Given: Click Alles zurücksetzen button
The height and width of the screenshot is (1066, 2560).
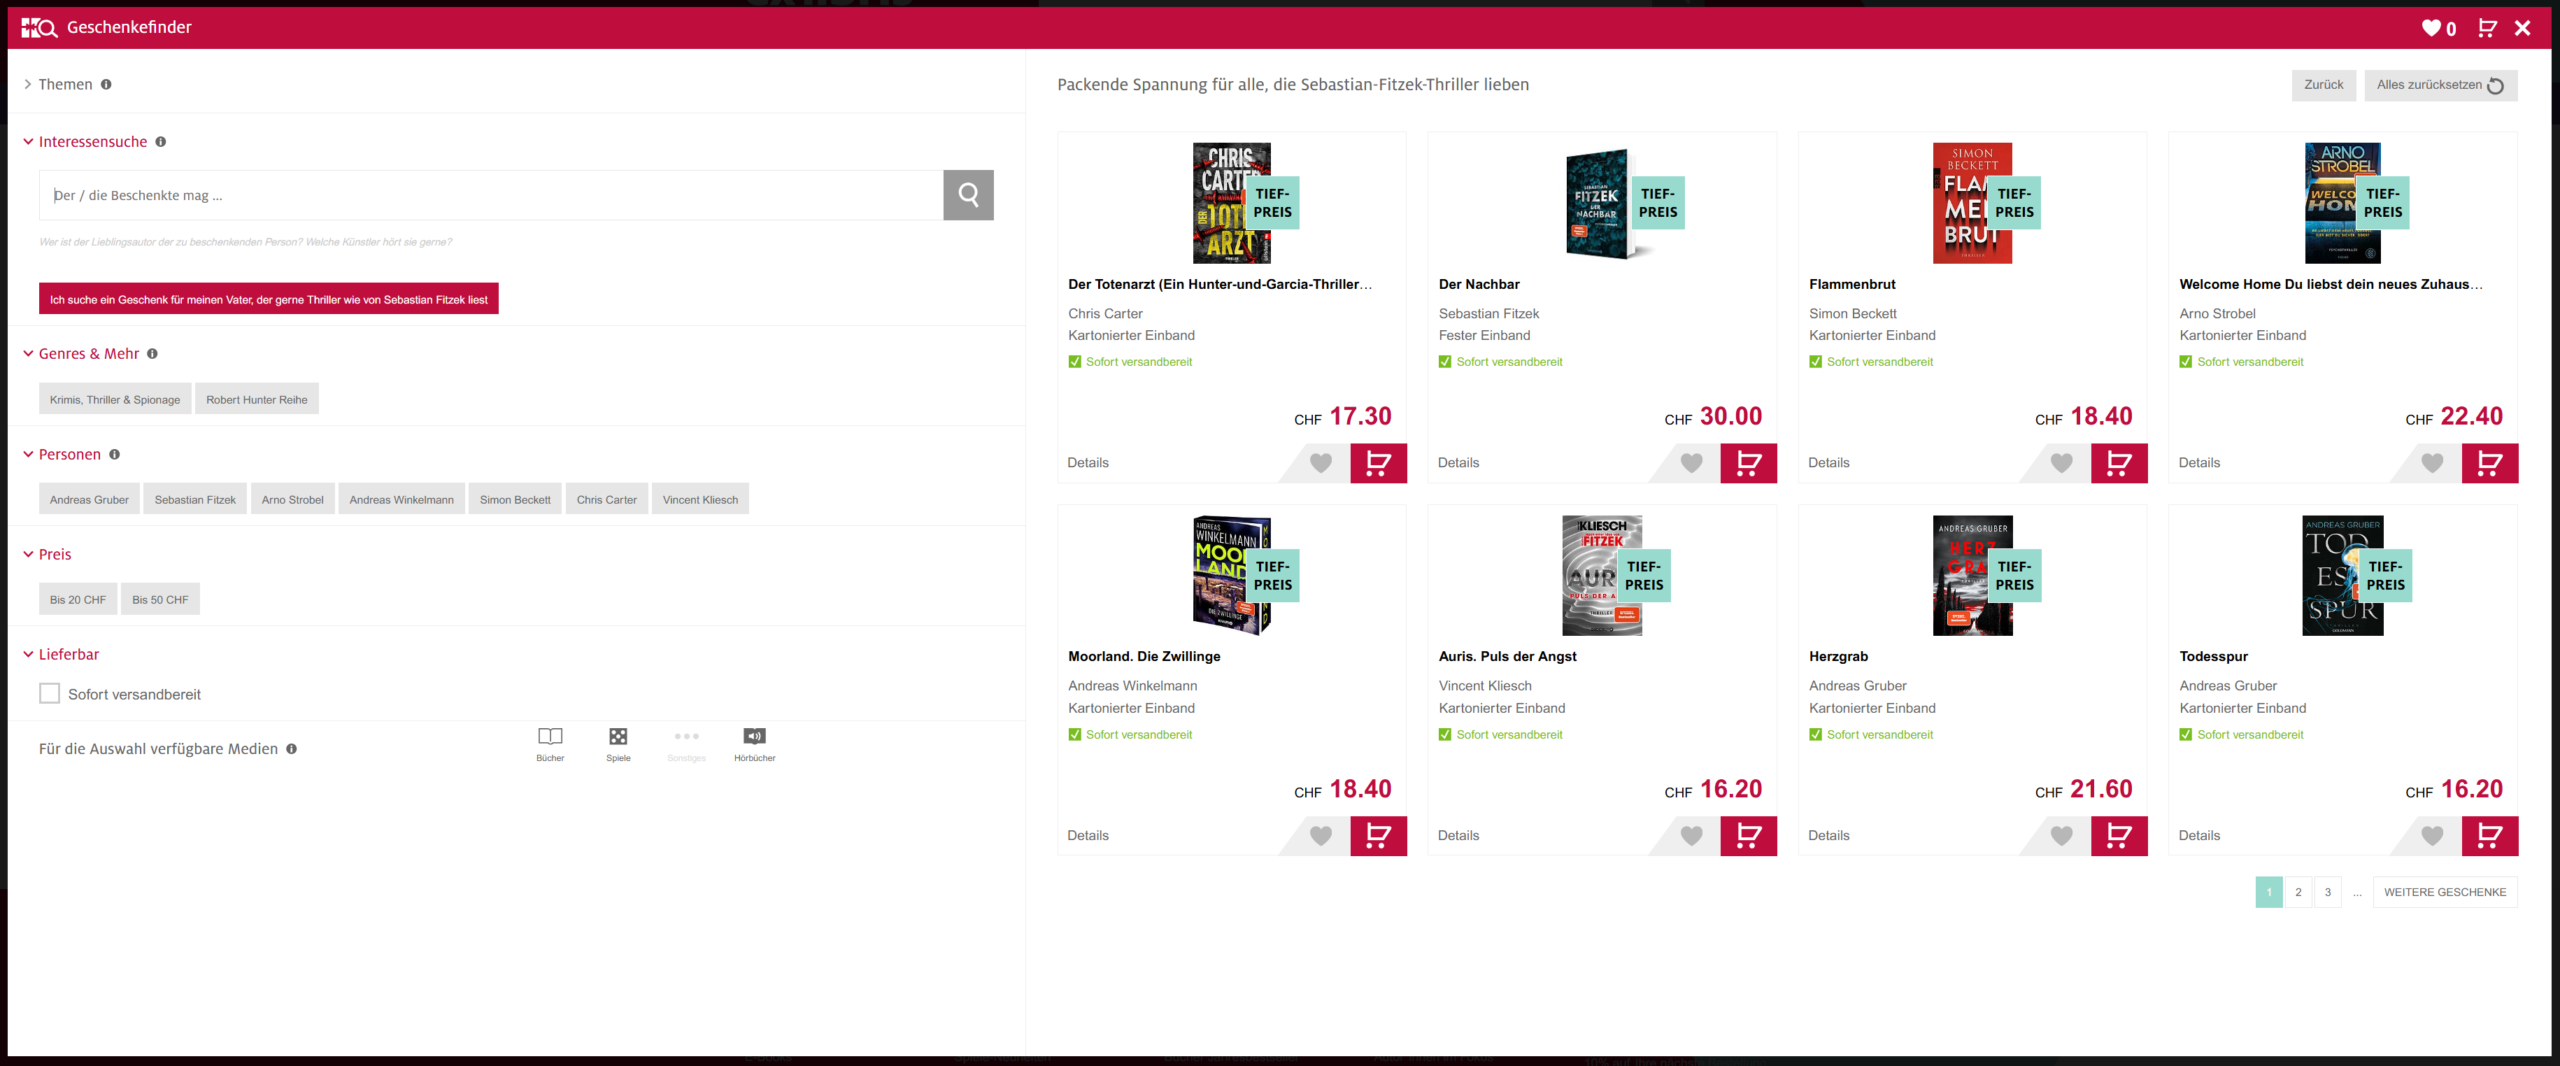Looking at the screenshot, I should tap(2441, 85).
